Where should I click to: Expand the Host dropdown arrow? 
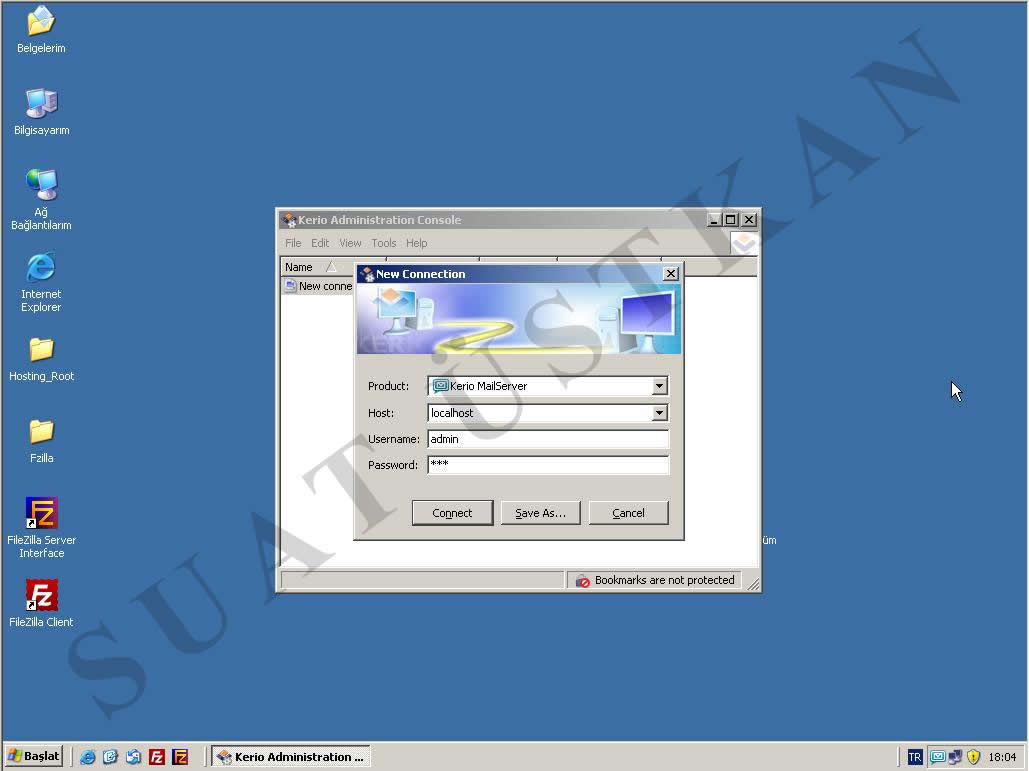[660, 413]
